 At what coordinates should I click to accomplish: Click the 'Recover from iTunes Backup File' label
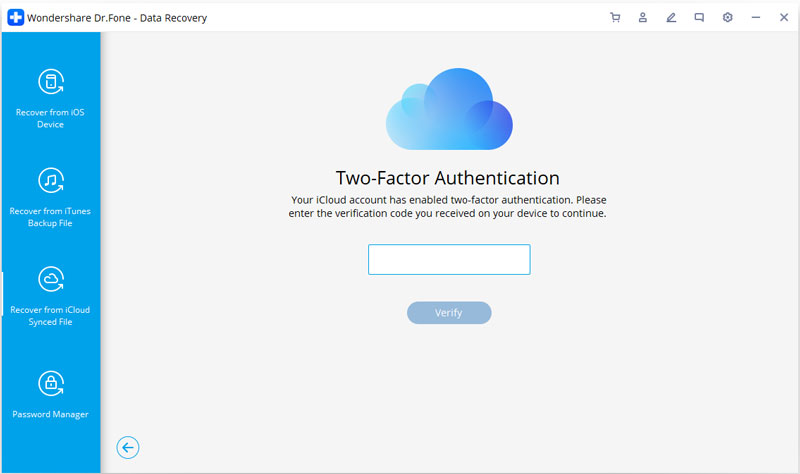point(50,217)
